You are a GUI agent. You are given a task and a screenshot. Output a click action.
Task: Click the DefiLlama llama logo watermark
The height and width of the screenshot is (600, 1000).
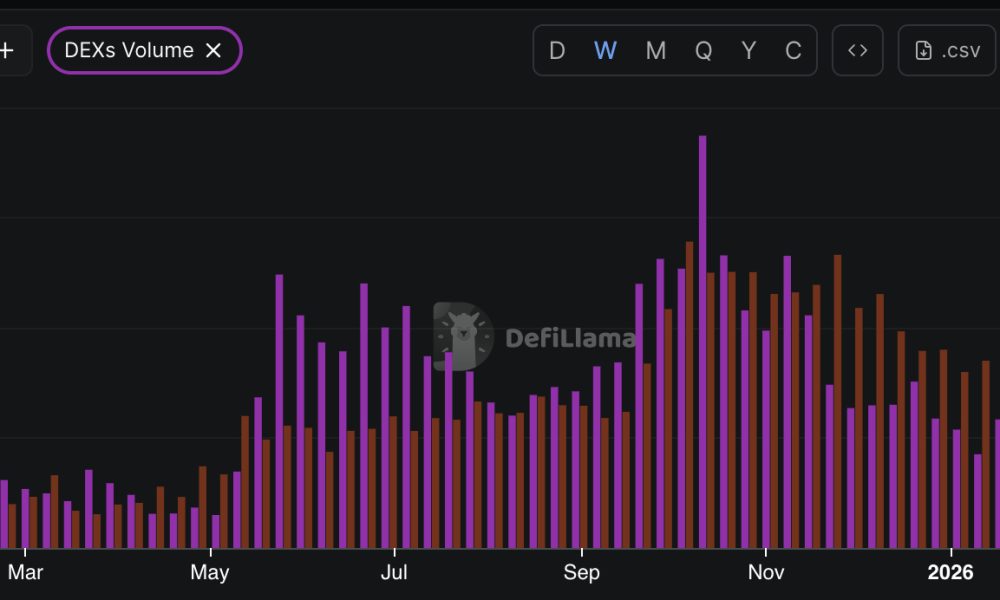click(x=463, y=336)
